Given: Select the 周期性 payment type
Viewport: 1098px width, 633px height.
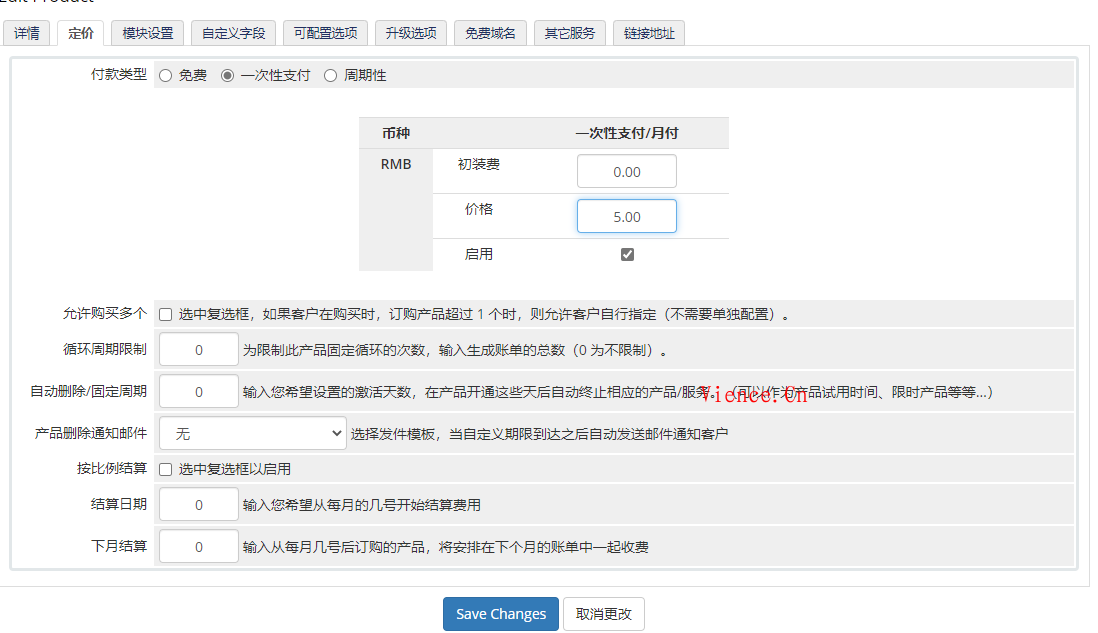Looking at the screenshot, I should (x=330, y=75).
